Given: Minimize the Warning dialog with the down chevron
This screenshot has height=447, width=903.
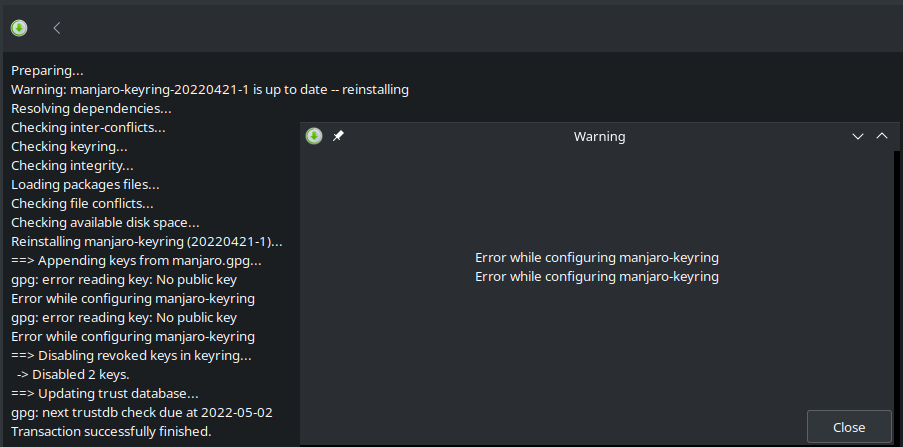Looking at the screenshot, I should pyautogui.click(x=858, y=137).
